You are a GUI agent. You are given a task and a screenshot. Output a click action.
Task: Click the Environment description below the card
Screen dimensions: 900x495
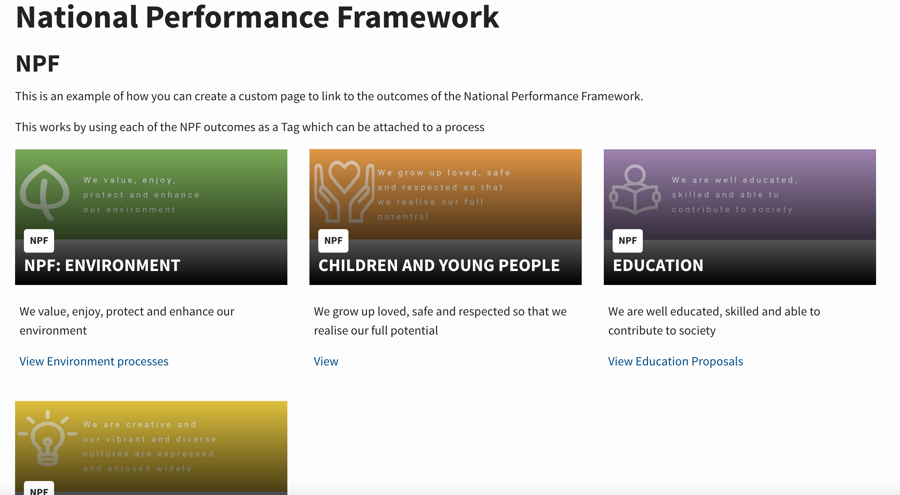(x=127, y=320)
